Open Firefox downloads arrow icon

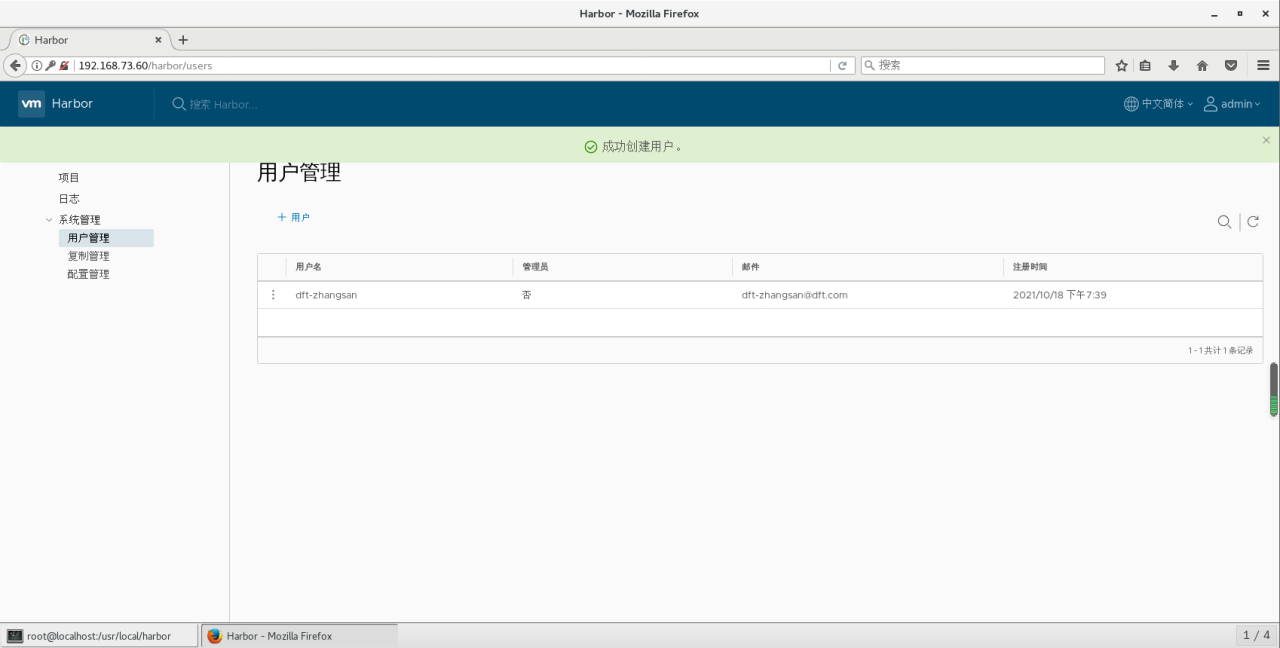coord(1173,65)
